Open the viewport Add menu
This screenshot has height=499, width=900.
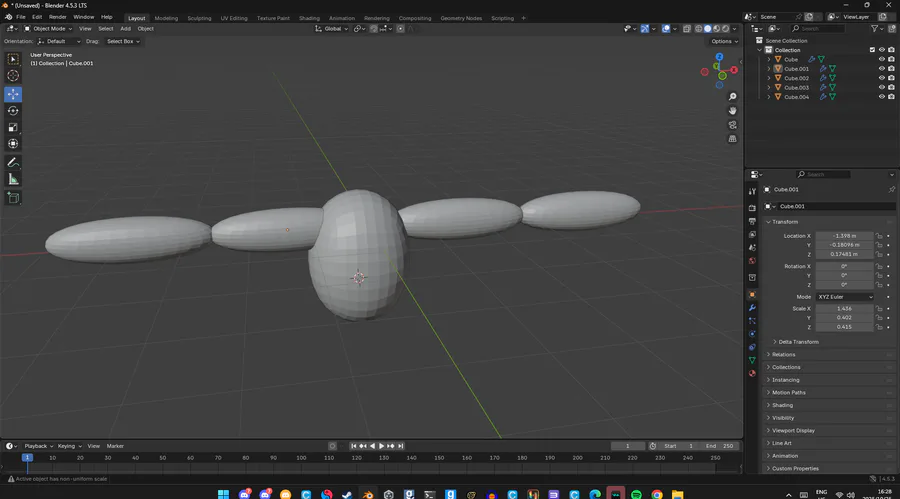pos(125,29)
